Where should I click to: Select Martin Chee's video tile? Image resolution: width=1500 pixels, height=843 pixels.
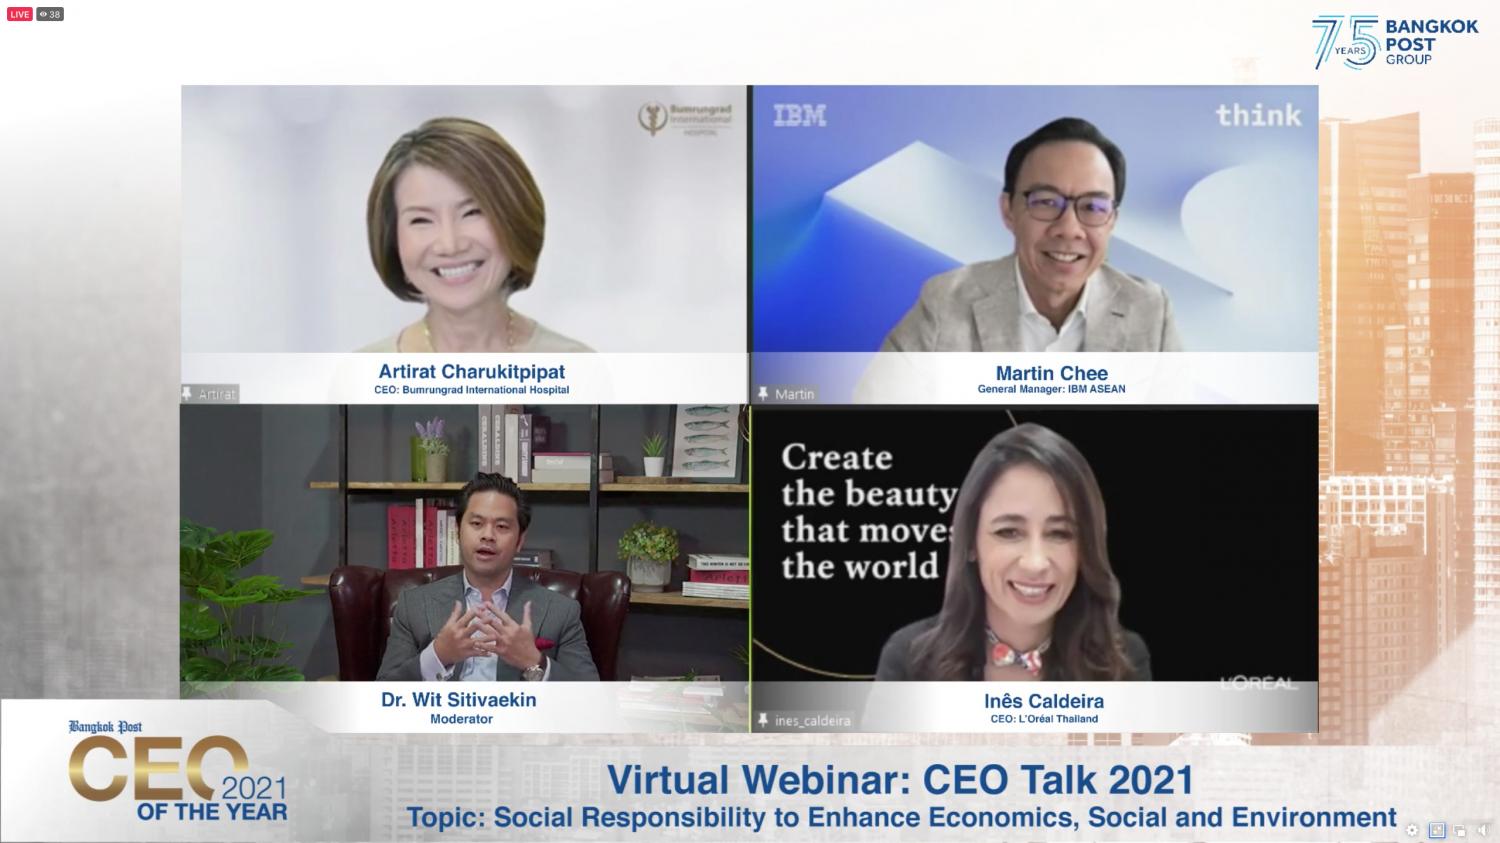tap(1034, 243)
